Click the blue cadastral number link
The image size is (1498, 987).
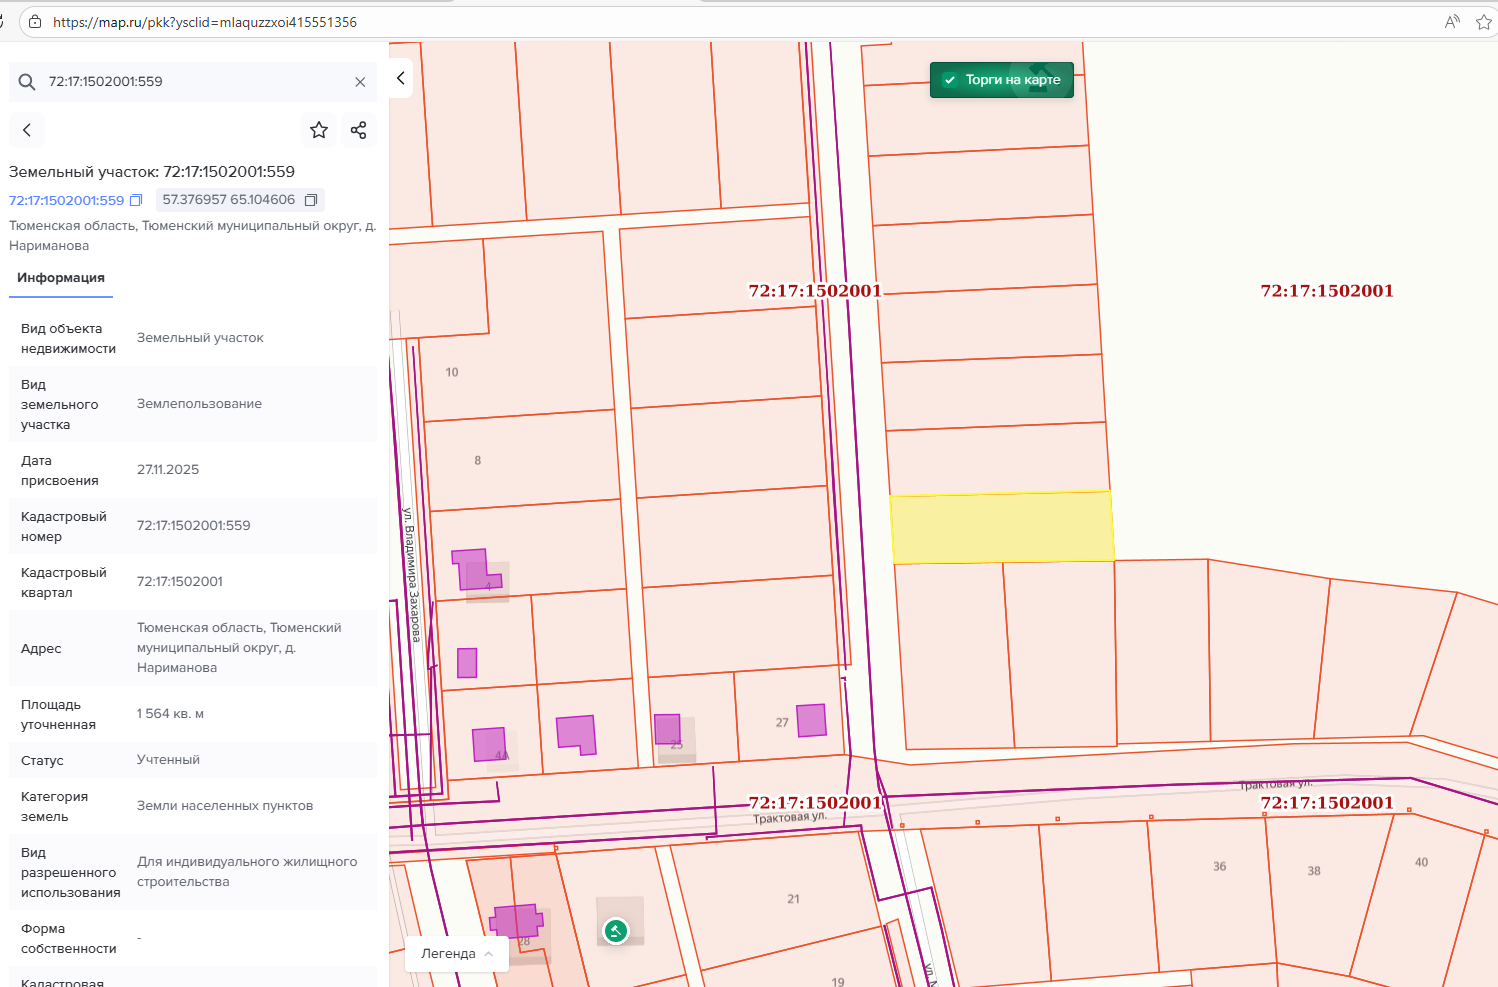coord(67,200)
